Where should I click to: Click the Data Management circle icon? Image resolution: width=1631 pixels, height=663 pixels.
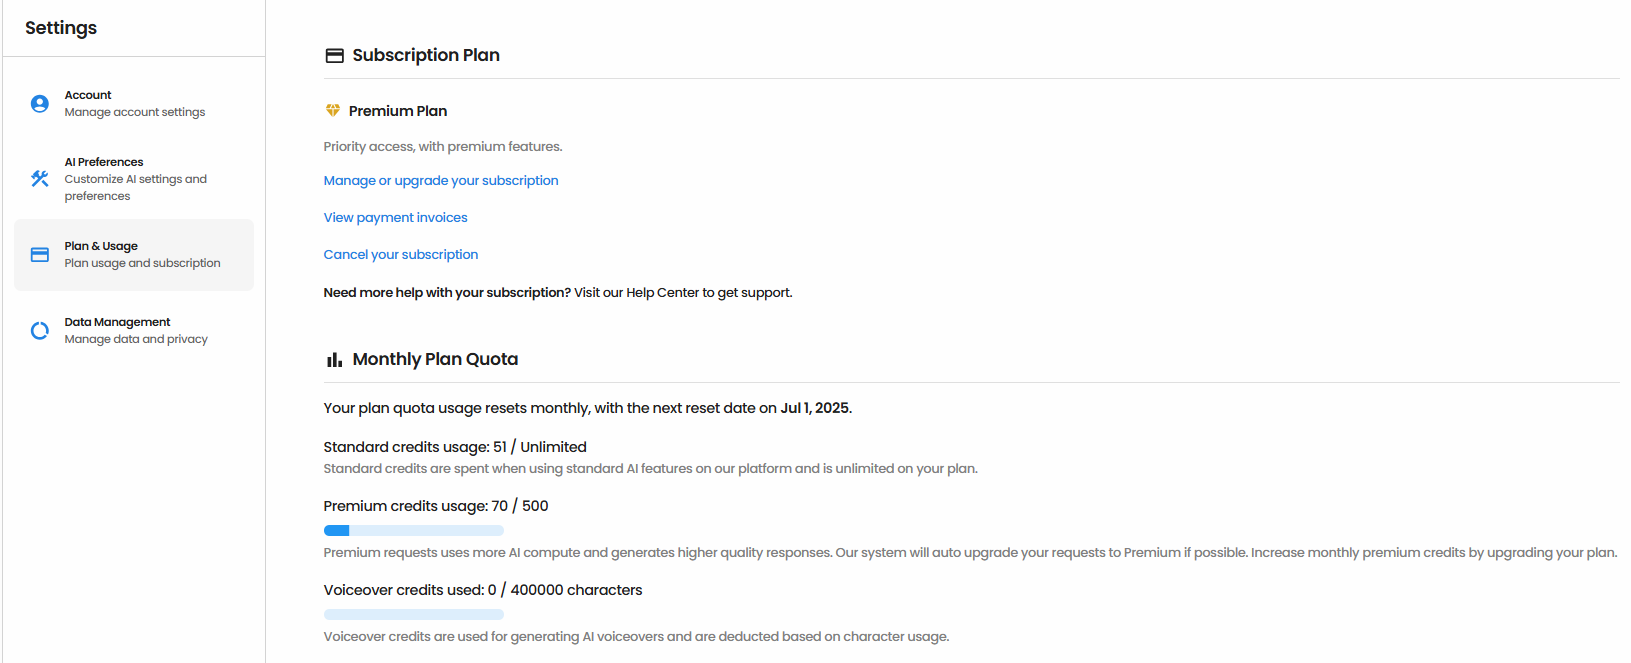click(x=38, y=330)
